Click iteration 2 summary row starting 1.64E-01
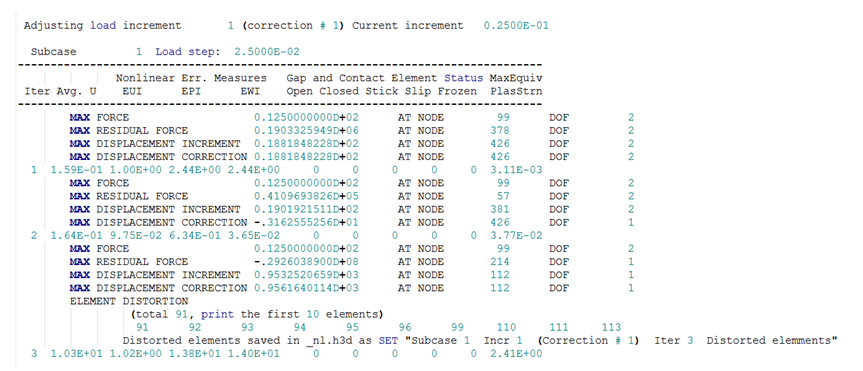This screenshot has width=863, height=371. click(286, 236)
